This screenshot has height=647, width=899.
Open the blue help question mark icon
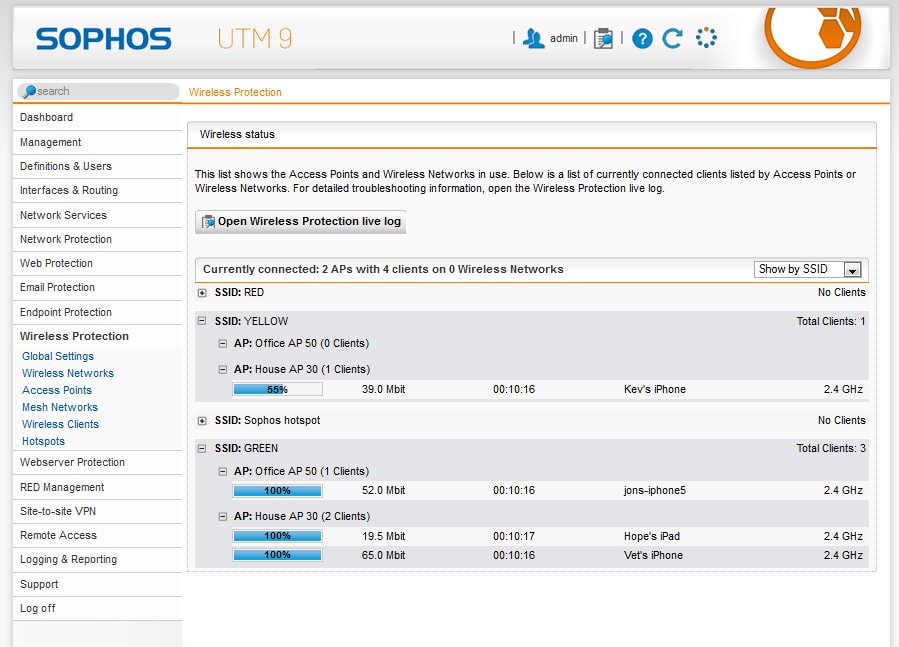642,38
